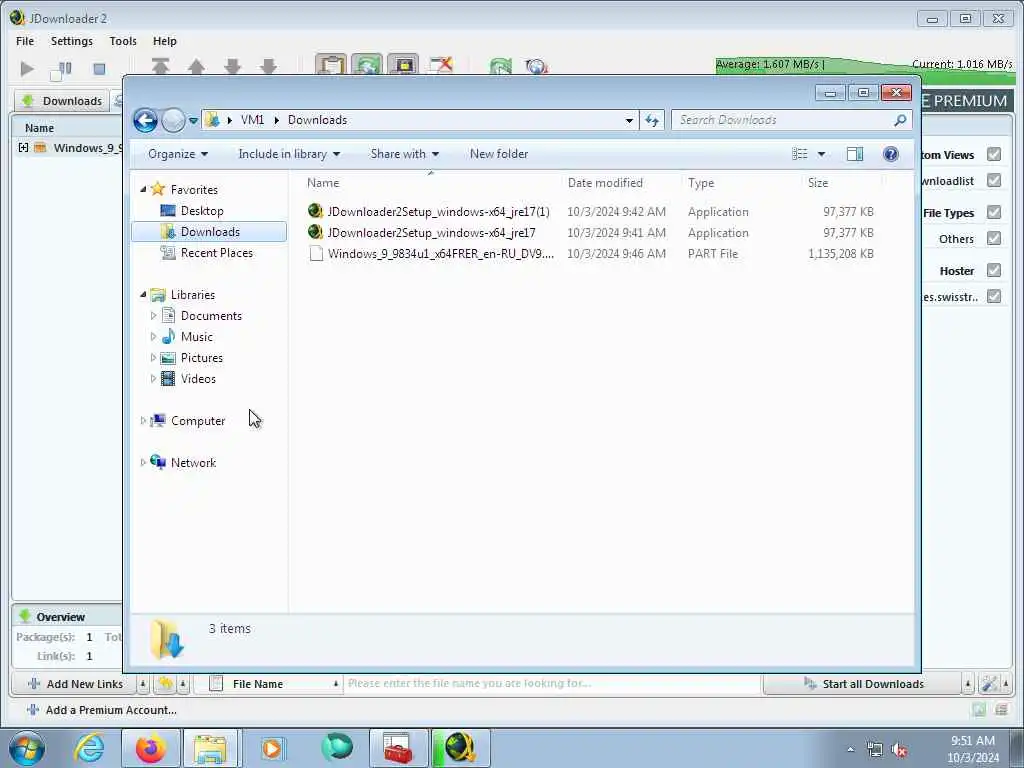1024x768 pixels.
Task: Click Add New Links button
Action: pos(75,684)
